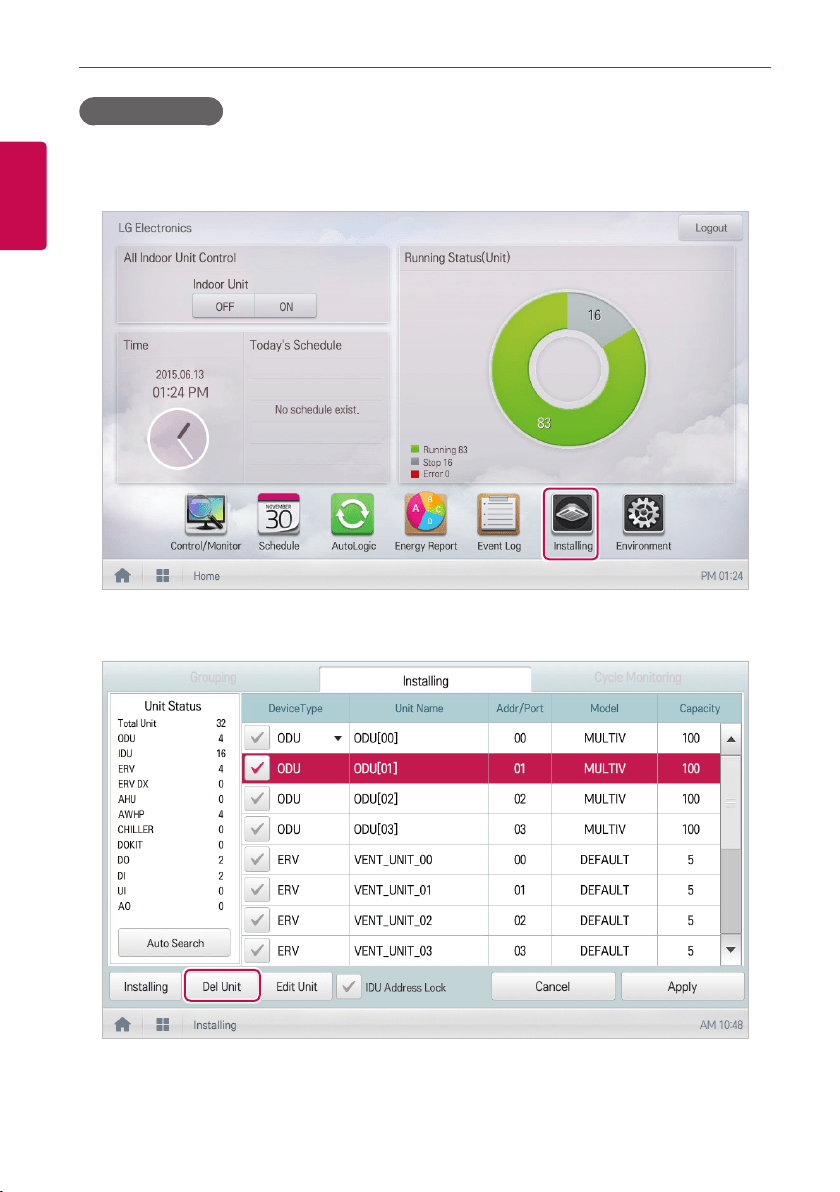Click the grid menu icon in the Home screen footer
This screenshot has width=840, height=1192.
point(163,575)
